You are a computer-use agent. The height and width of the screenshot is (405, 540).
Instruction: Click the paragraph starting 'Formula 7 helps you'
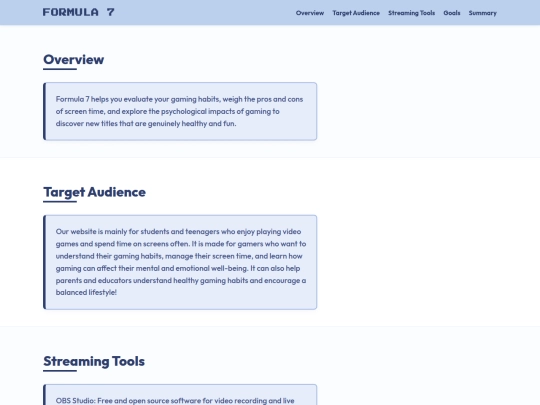coord(179,111)
